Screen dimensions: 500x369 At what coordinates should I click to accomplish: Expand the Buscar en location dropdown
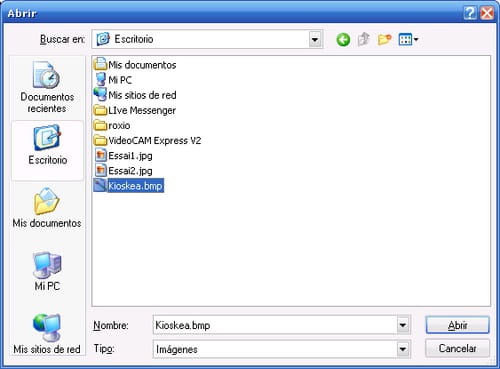(315, 40)
